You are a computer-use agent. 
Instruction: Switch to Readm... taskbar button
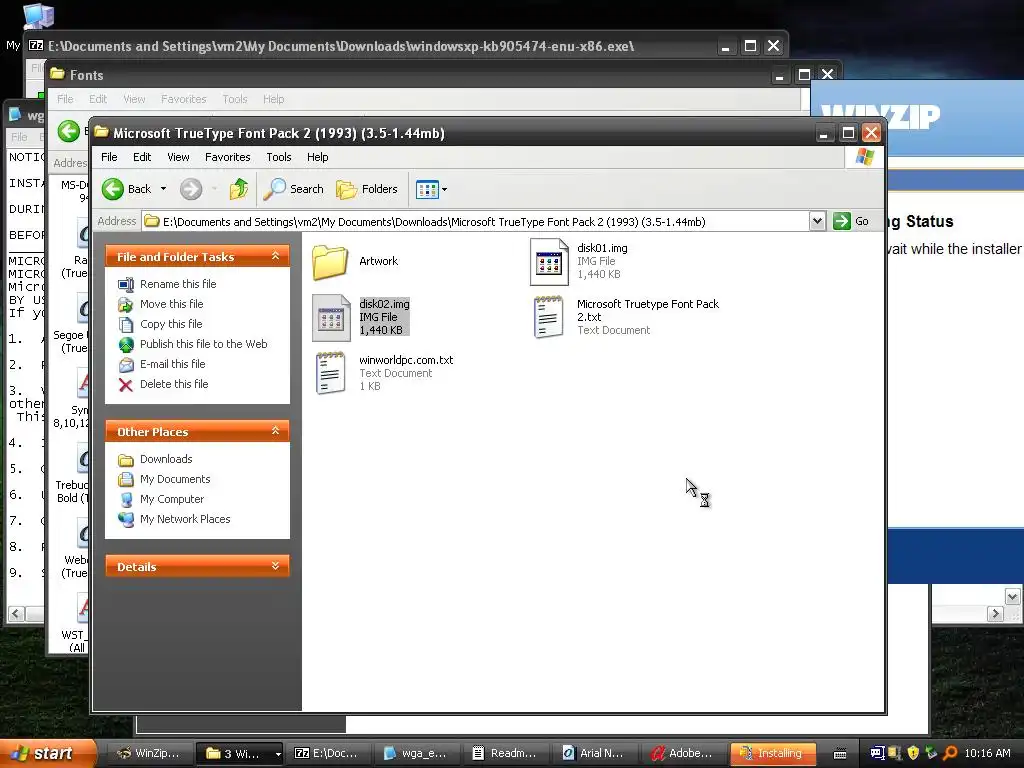[x=504, y=753]
